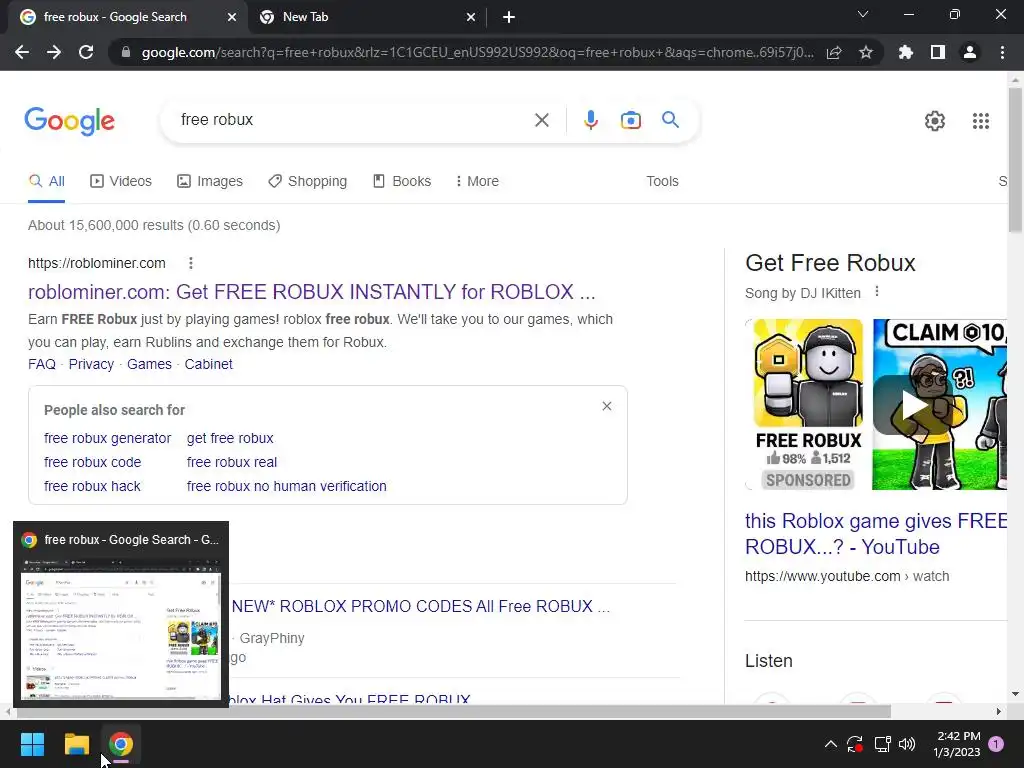Bookmark this page with the star icon
Screen dimensions: 1024x768
866,52
